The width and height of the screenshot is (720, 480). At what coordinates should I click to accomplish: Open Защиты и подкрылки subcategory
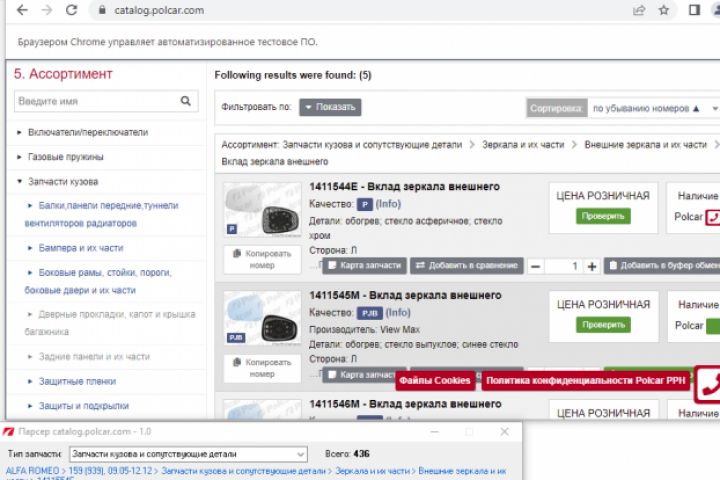[84, 406]
